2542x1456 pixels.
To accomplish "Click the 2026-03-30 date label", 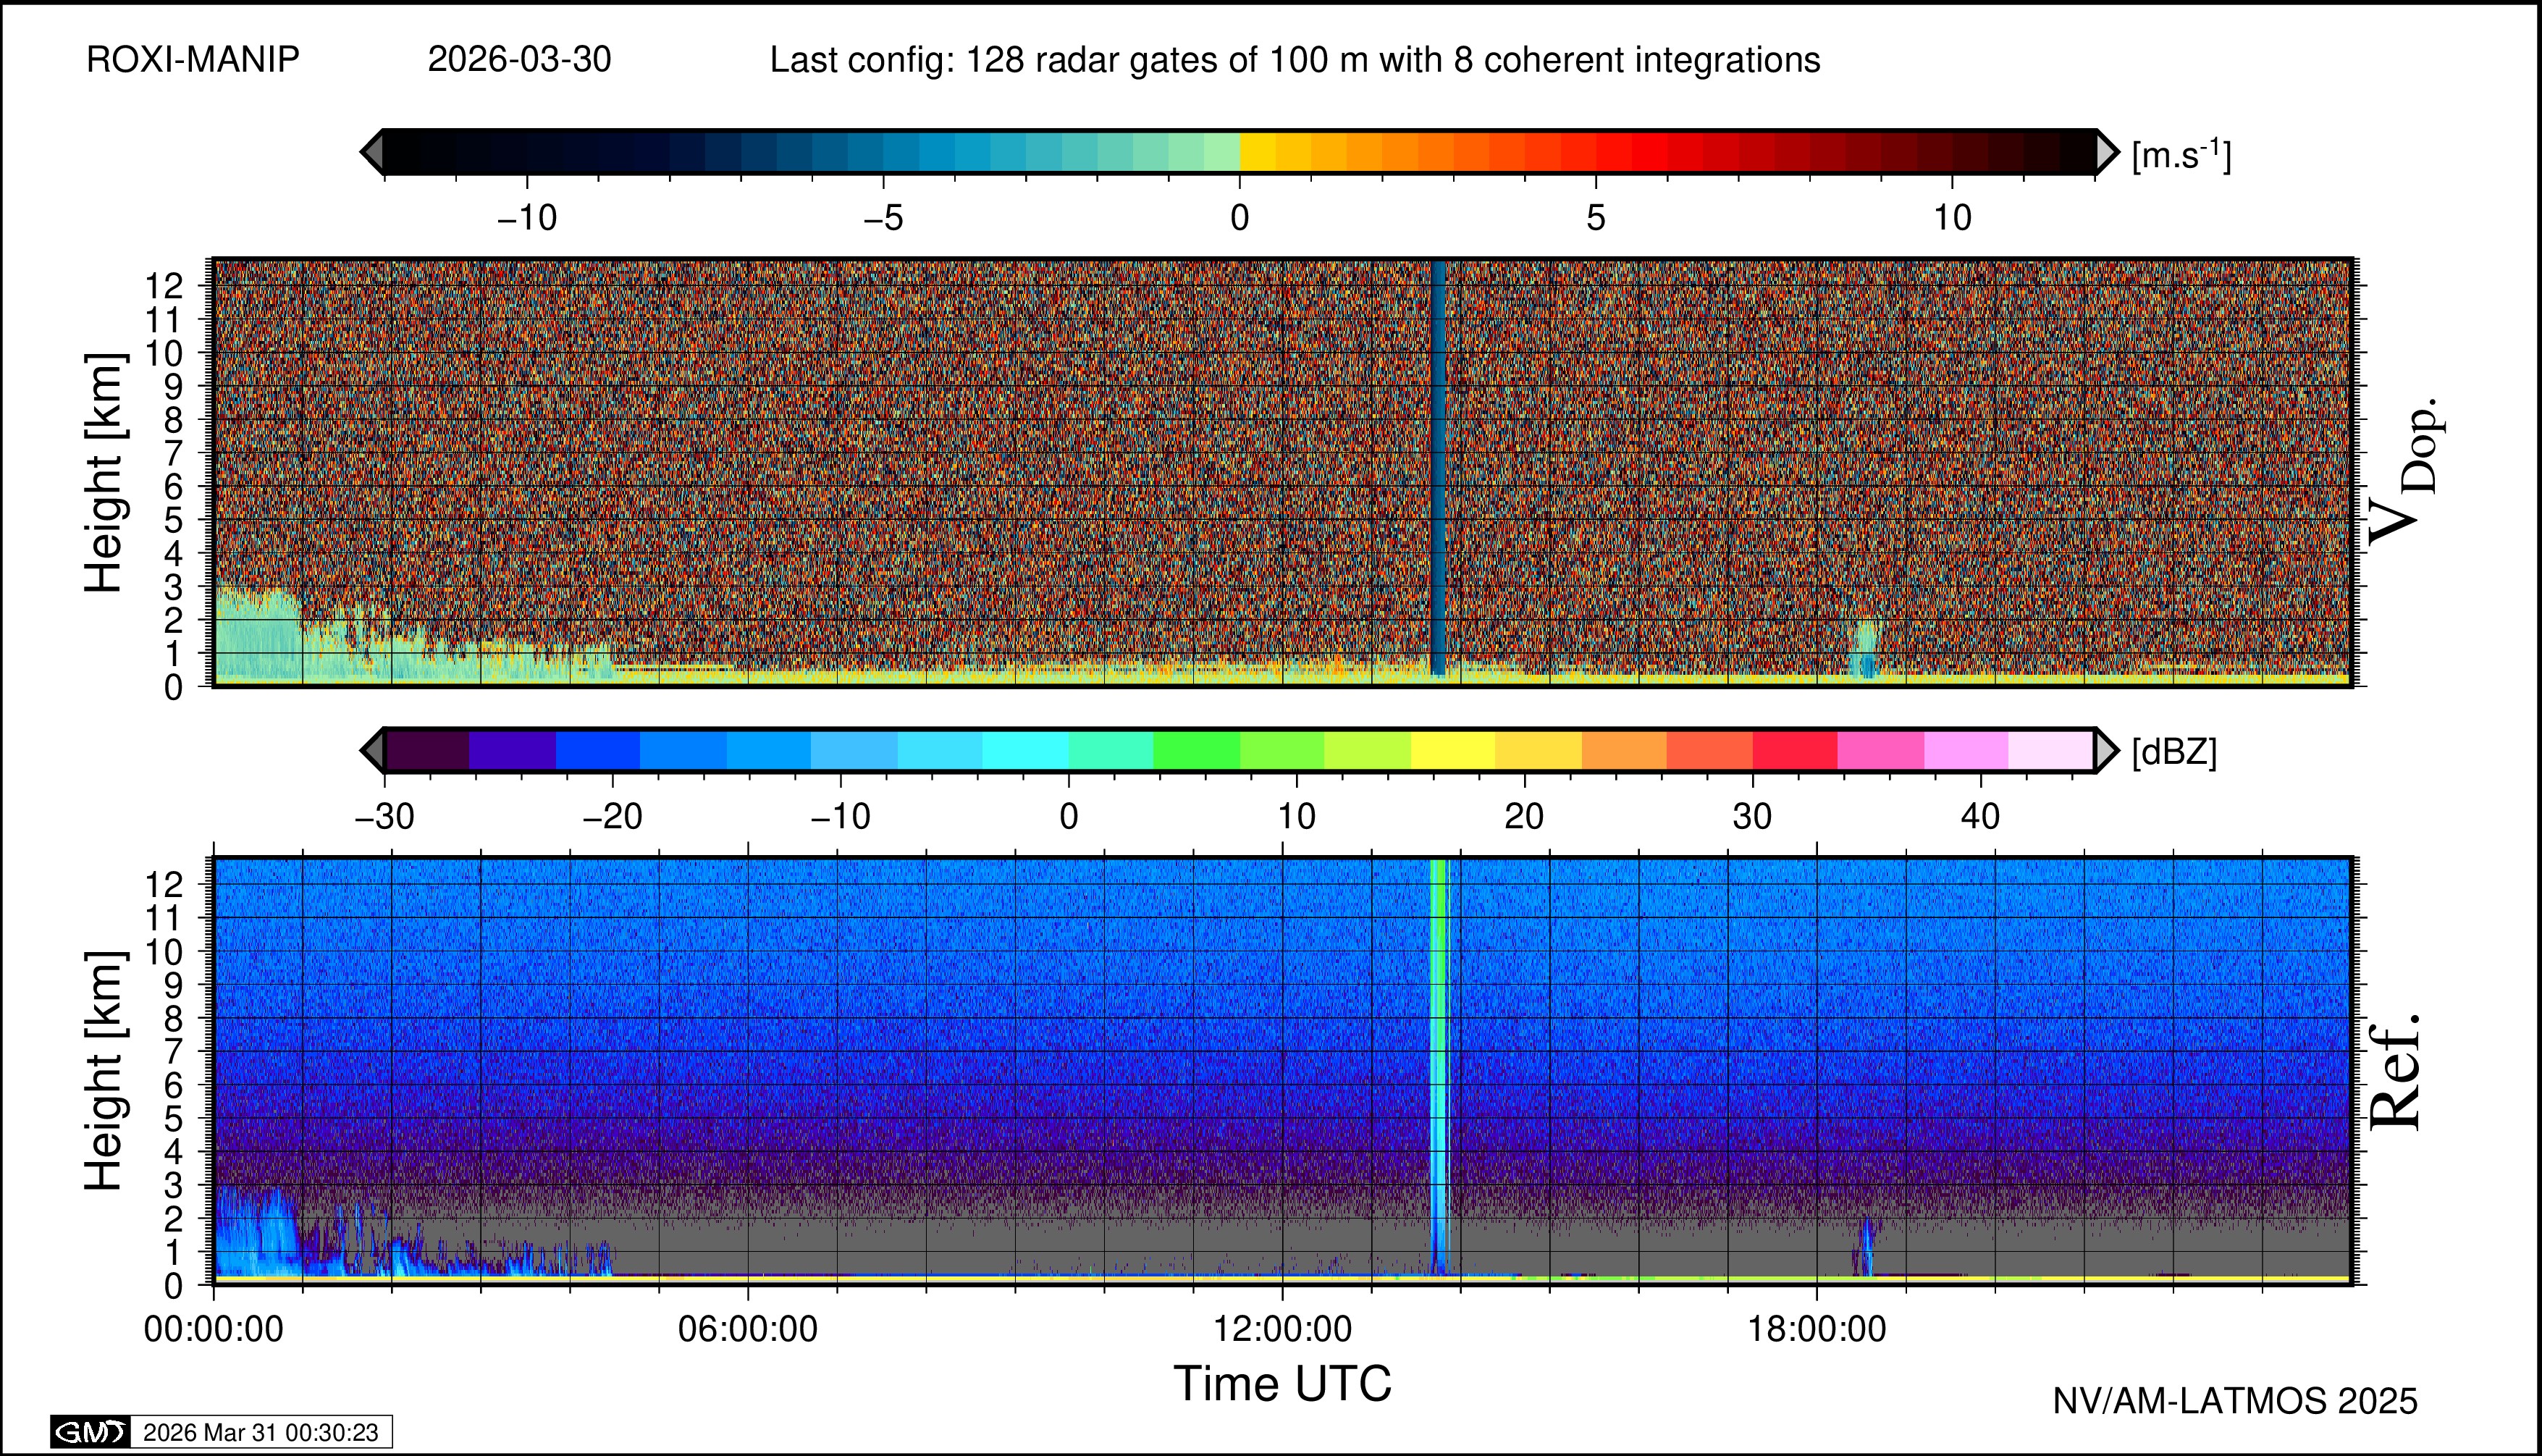I will click(x=519, y=60).
